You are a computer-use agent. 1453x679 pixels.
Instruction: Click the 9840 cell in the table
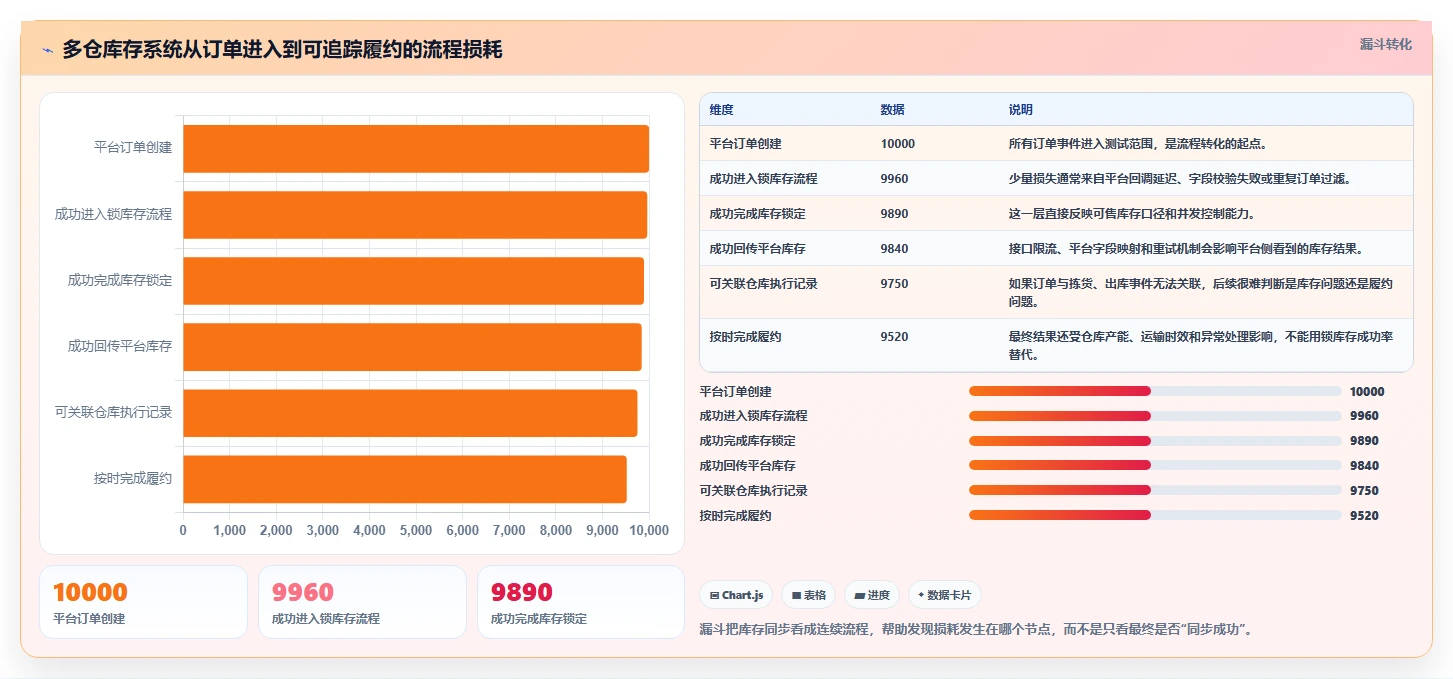point(894,249)
